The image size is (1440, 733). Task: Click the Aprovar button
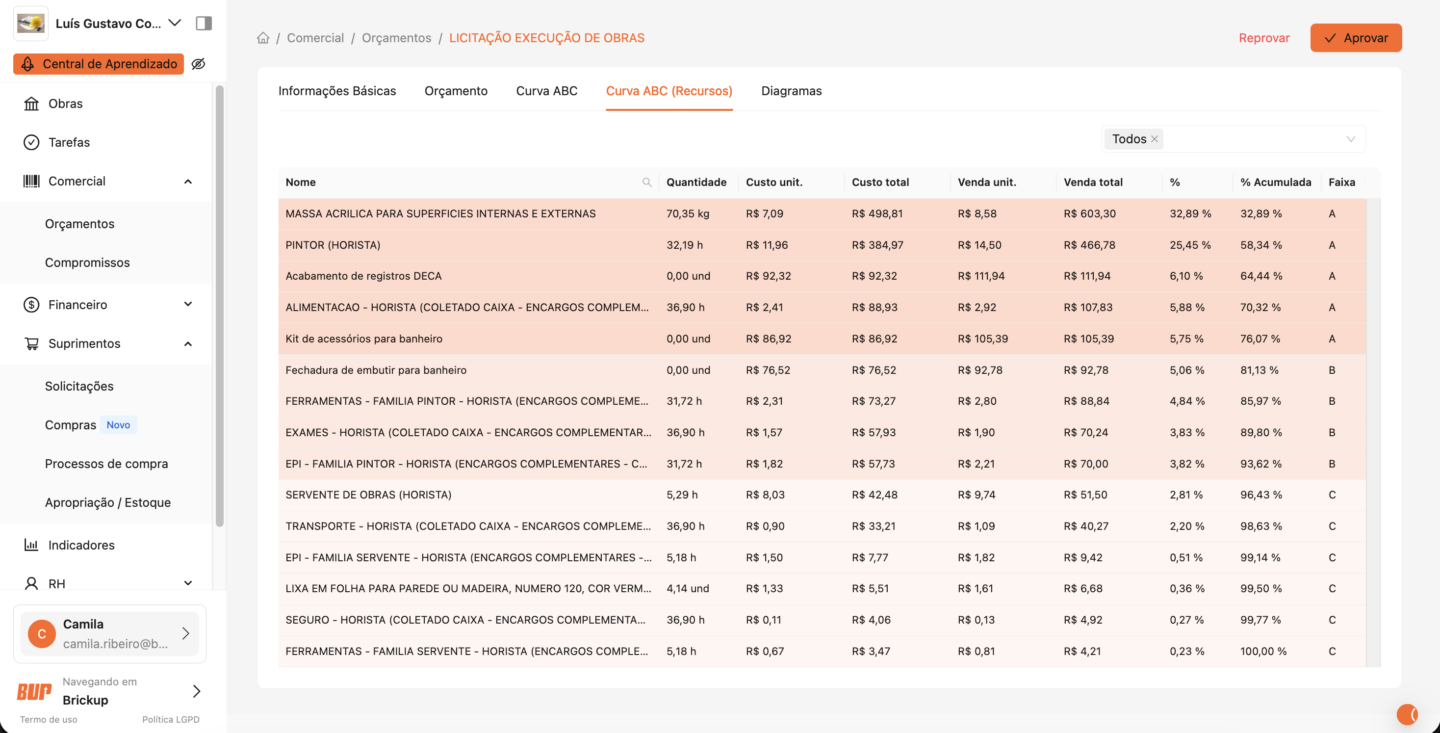click(1356, 38)
